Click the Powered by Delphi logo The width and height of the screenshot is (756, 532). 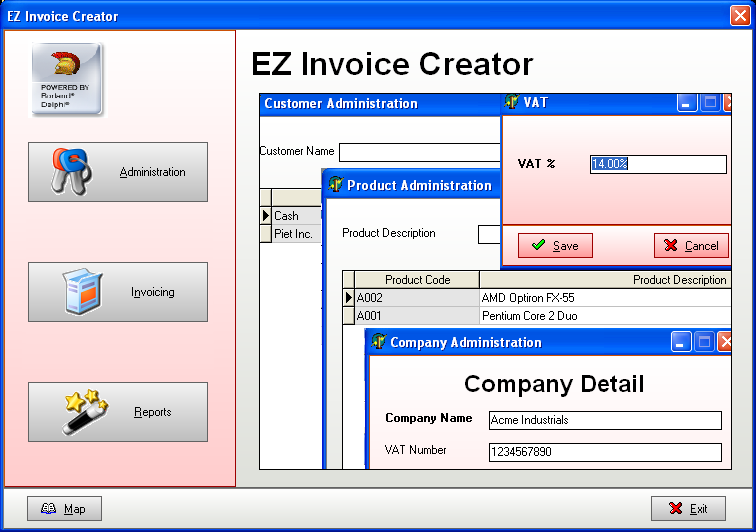66,79
